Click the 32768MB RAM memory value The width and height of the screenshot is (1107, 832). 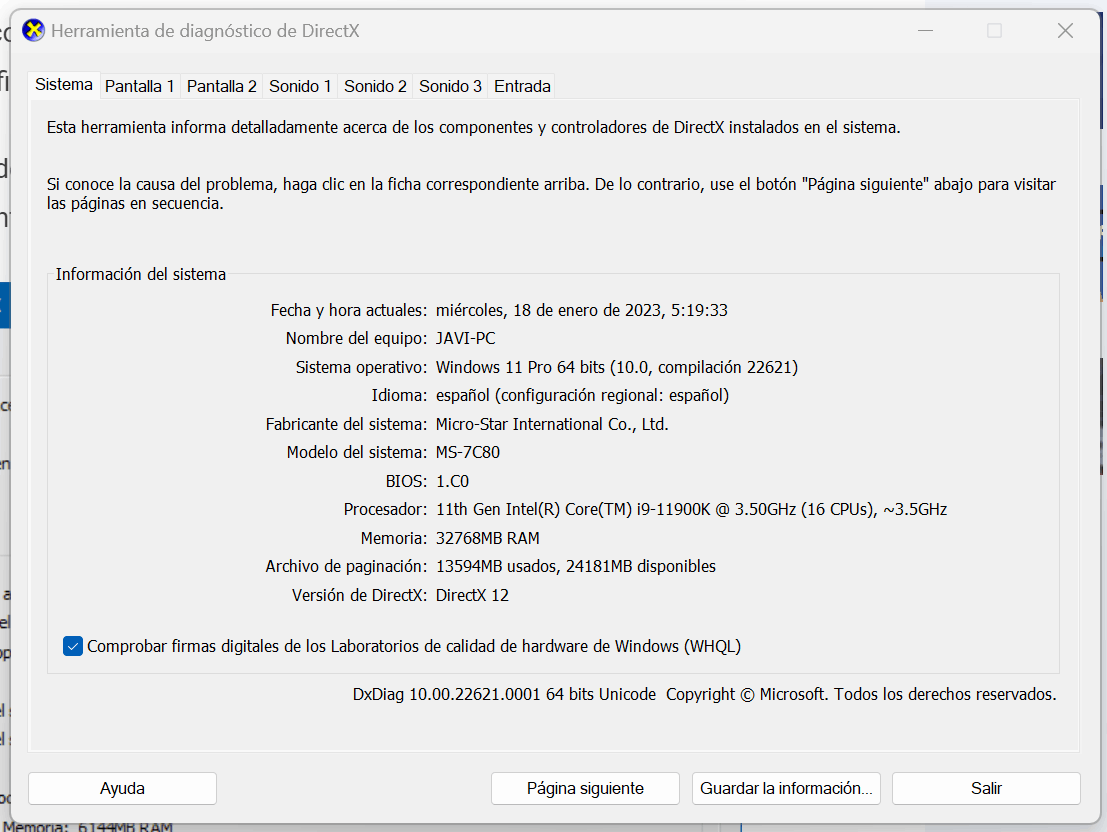click(x=487, y=538)
